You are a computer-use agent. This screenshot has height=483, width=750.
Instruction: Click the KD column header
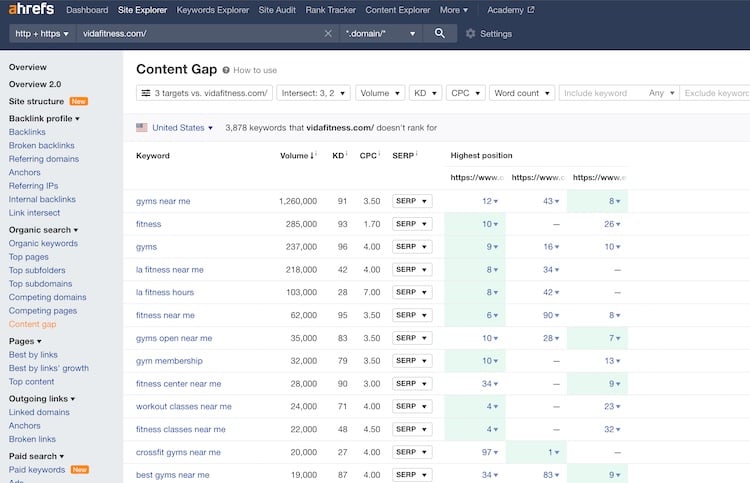pyautogui.click(x=339, y=155)
